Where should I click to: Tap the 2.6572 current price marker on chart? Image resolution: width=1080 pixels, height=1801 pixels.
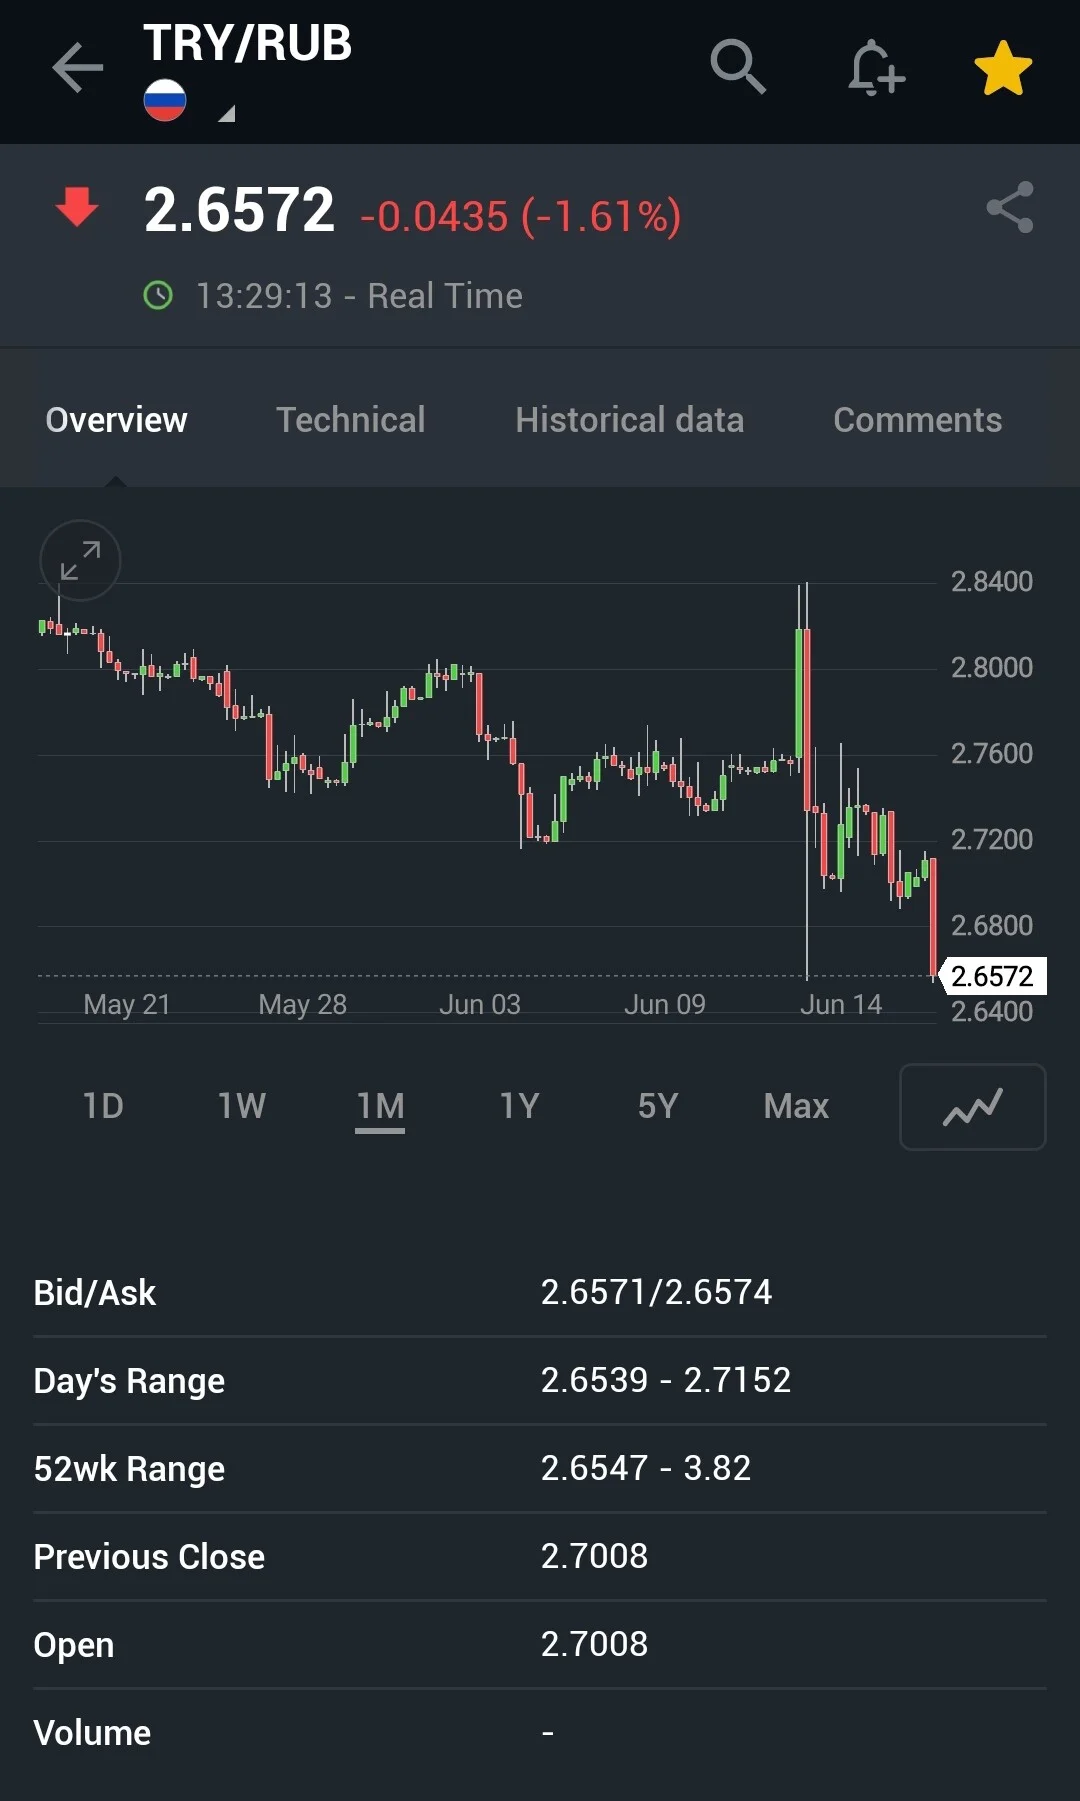point(993,976)
